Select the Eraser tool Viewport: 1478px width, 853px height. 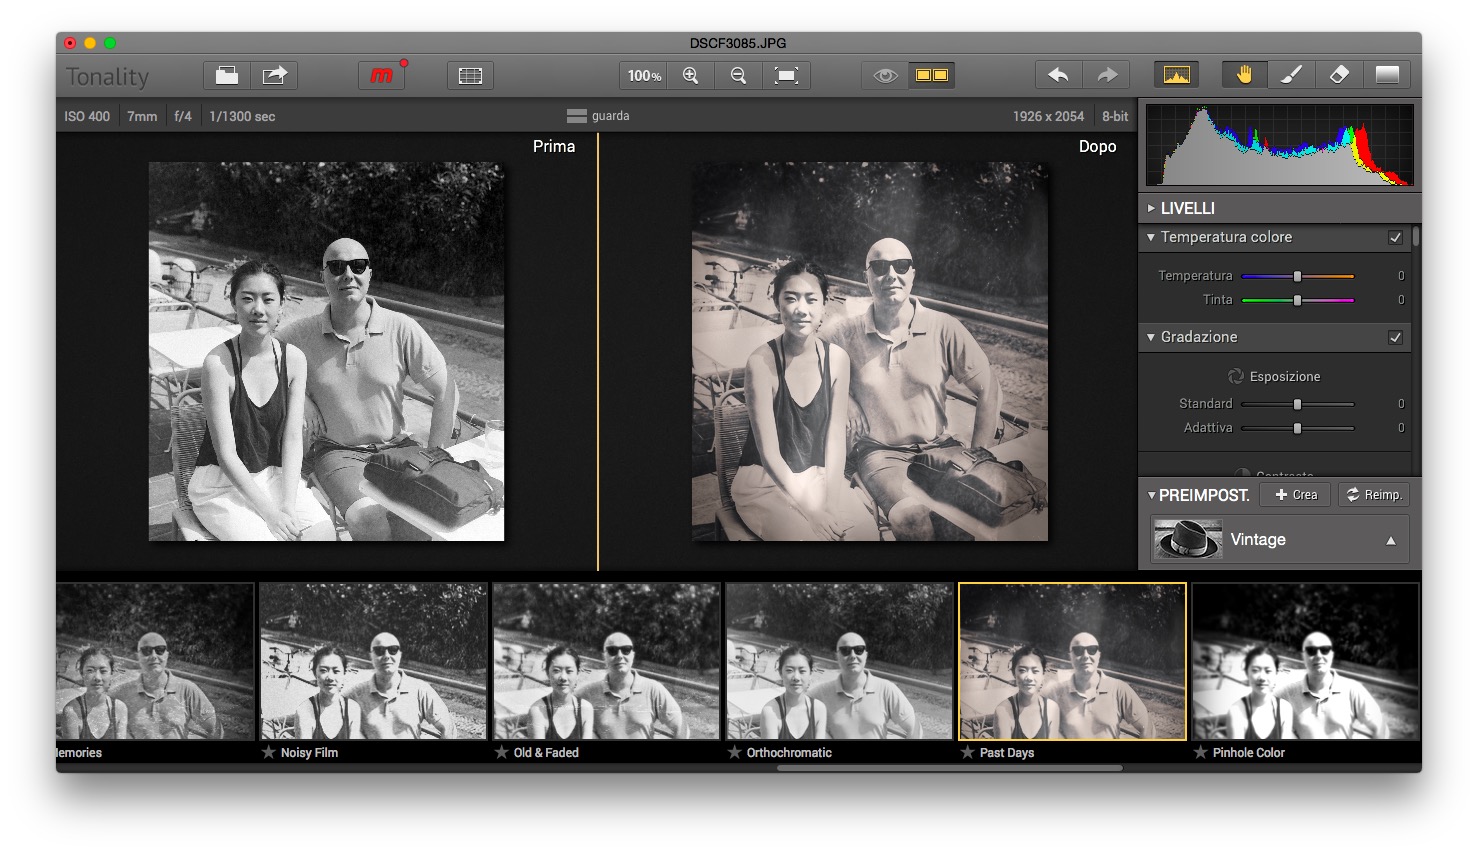(x=1339, y=76)
